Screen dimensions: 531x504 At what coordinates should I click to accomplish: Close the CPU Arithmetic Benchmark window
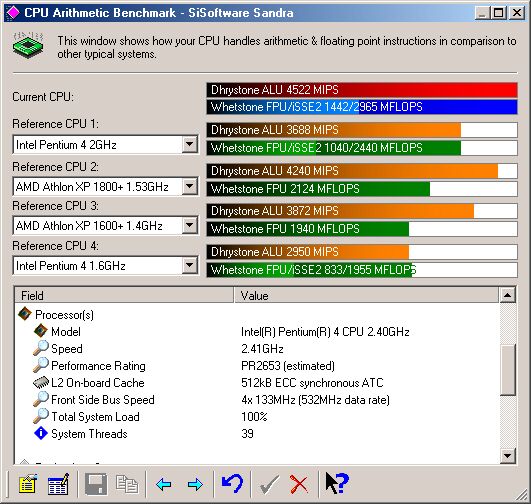point(517,13)
